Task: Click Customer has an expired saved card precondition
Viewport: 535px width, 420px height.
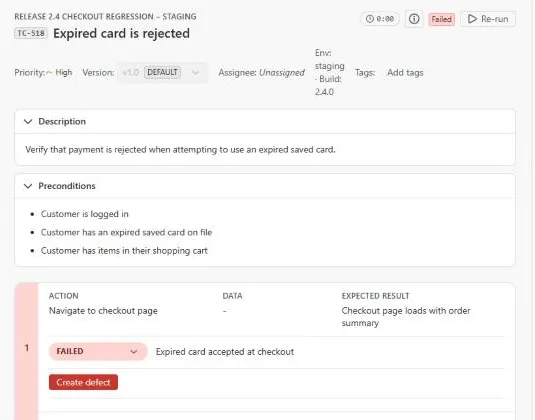Action: click(x=127, y=232)
